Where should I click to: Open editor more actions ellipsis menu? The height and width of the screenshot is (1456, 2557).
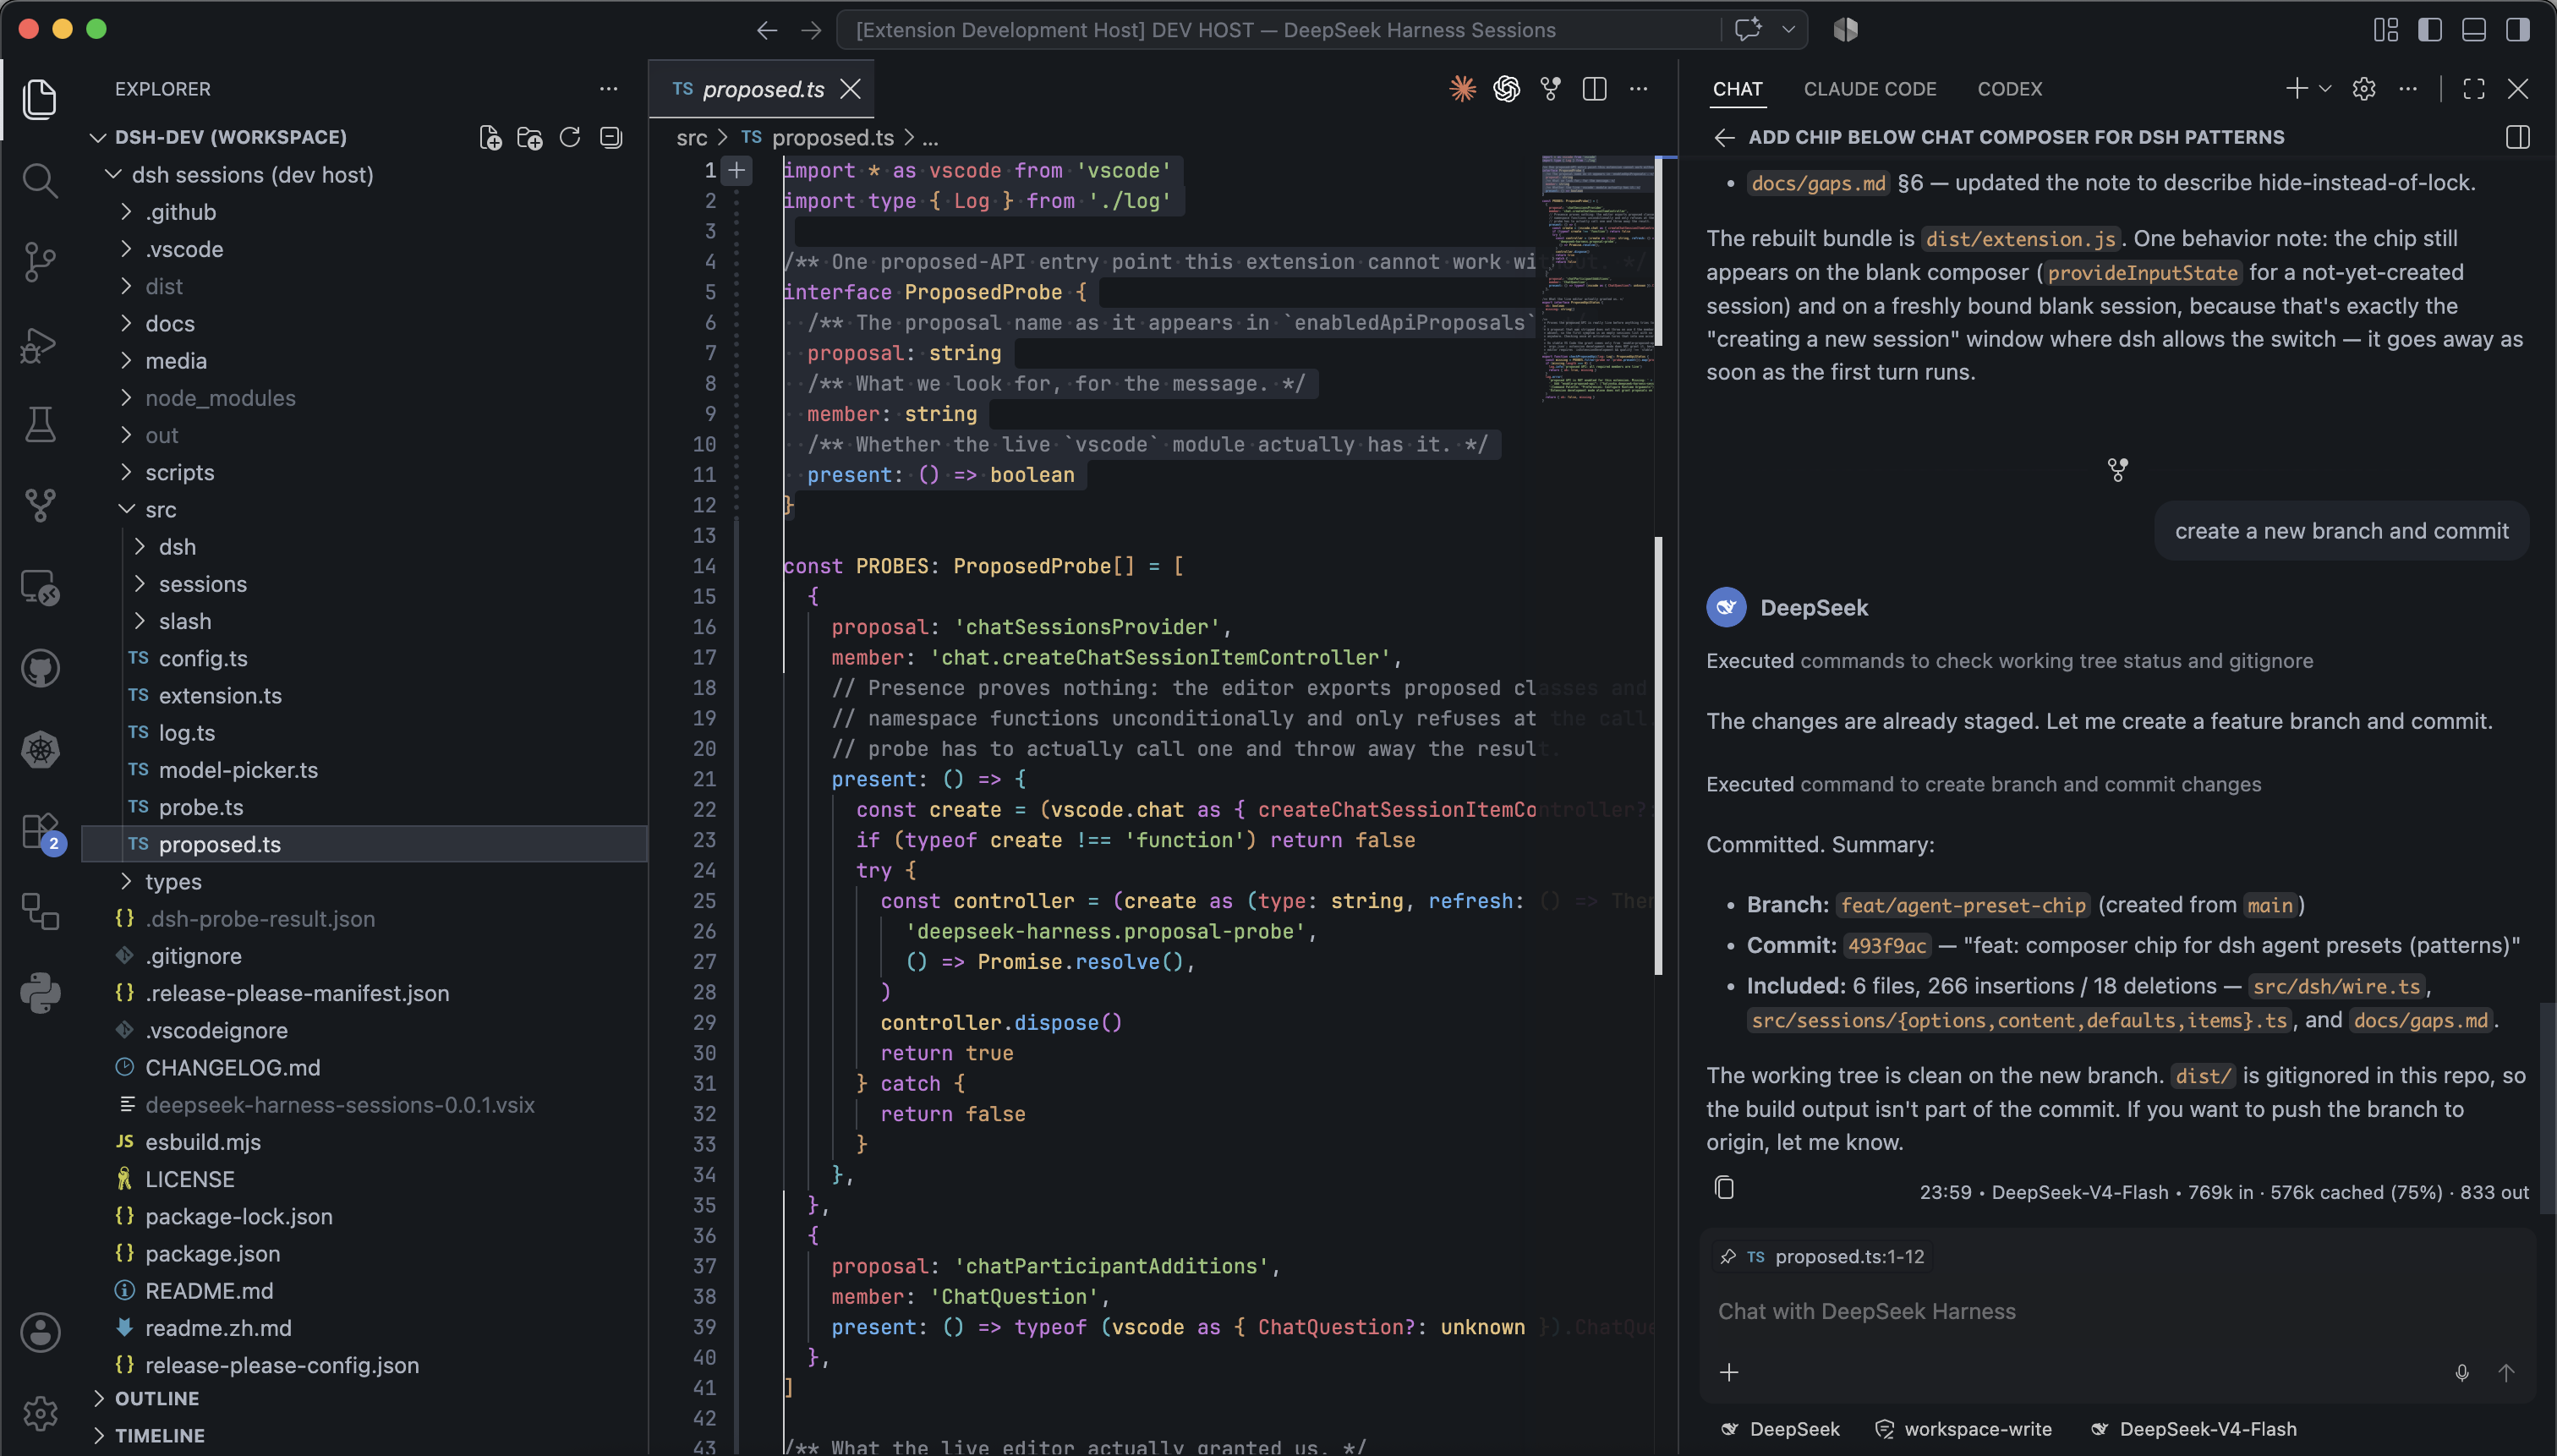[x=1638, y=89]
